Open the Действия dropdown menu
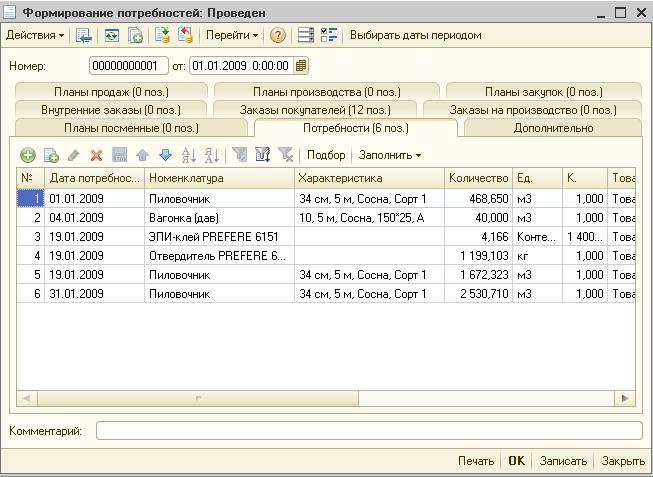 [35, 35]
